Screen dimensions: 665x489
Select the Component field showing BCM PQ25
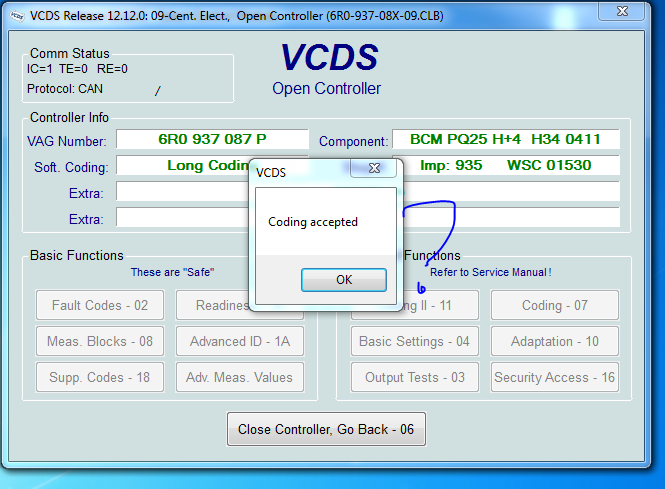[x=505, y=140]
